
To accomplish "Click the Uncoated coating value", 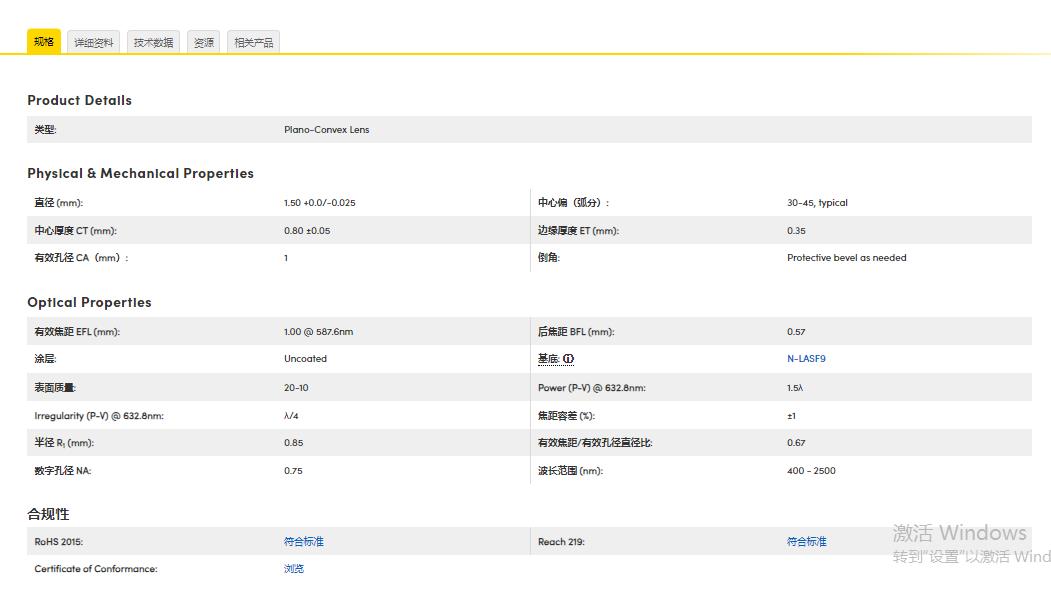I will (305, 359).
